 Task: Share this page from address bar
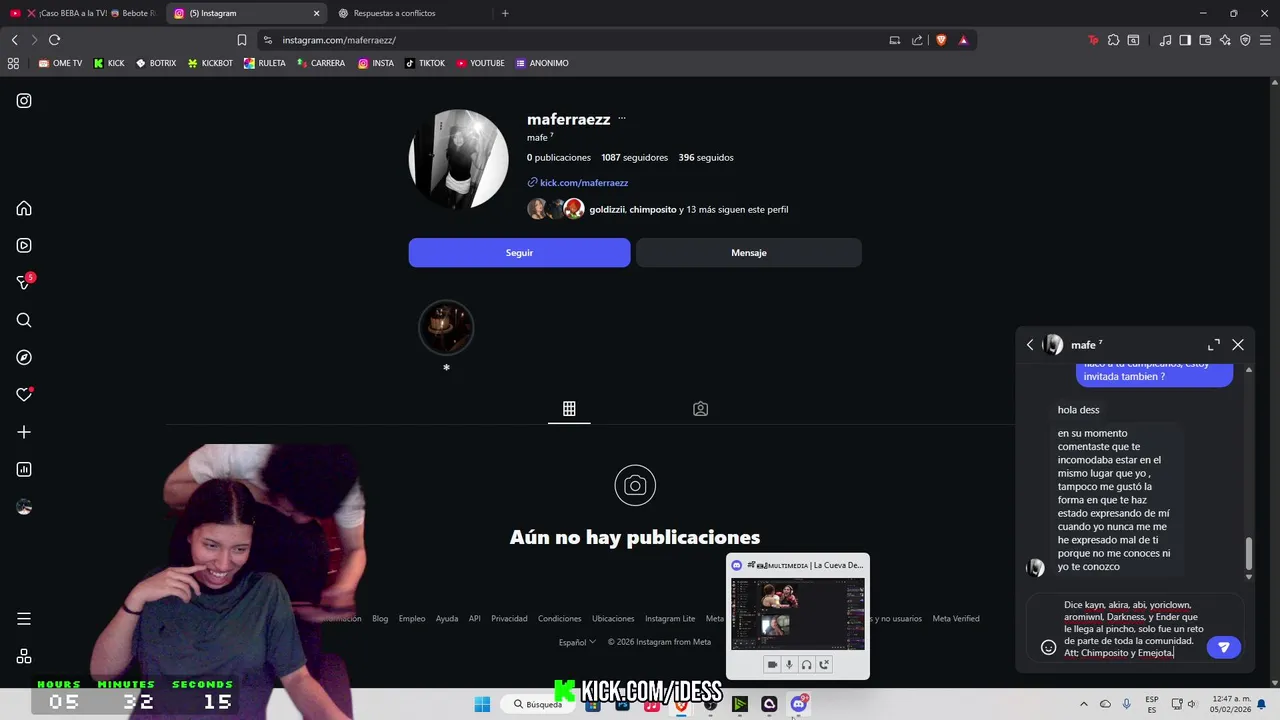pyautogui.click(x=917, y=40)
